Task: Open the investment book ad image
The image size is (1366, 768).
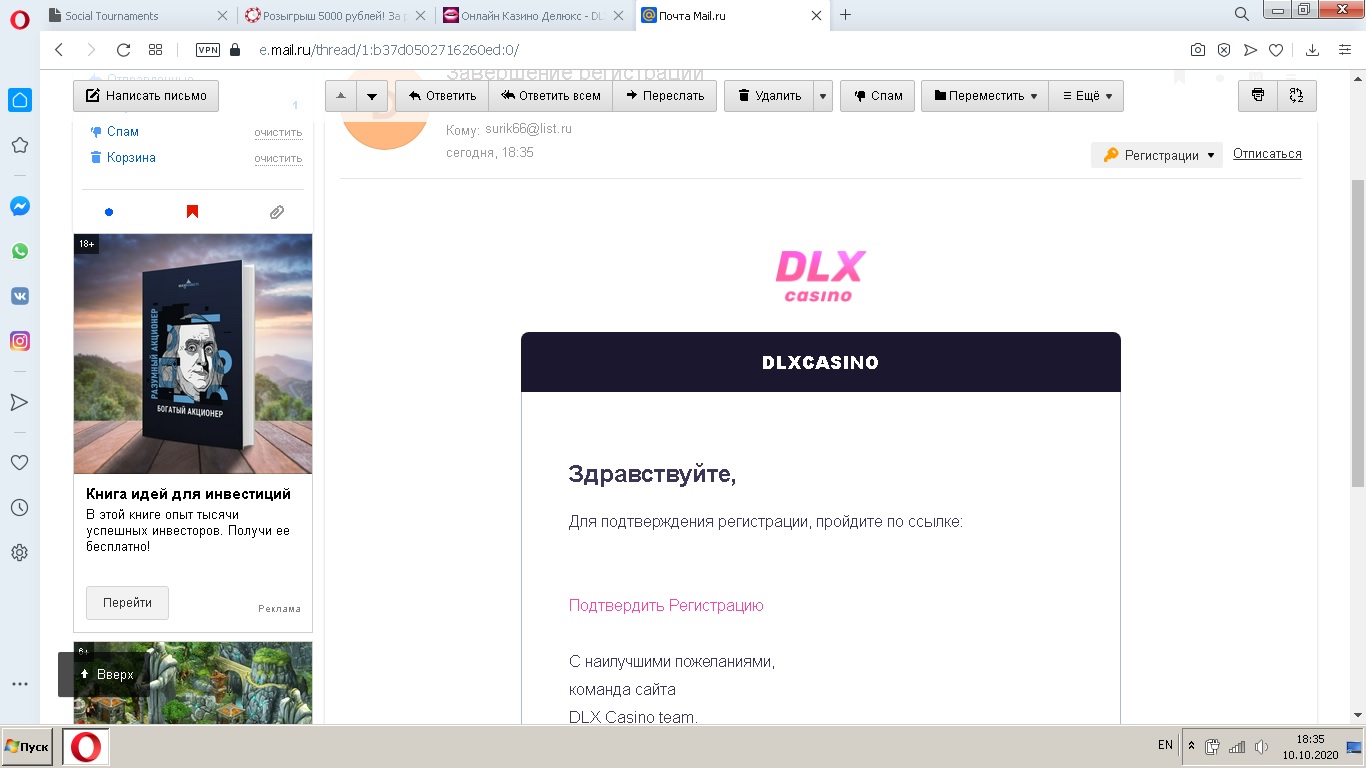Action: point(193,354)
